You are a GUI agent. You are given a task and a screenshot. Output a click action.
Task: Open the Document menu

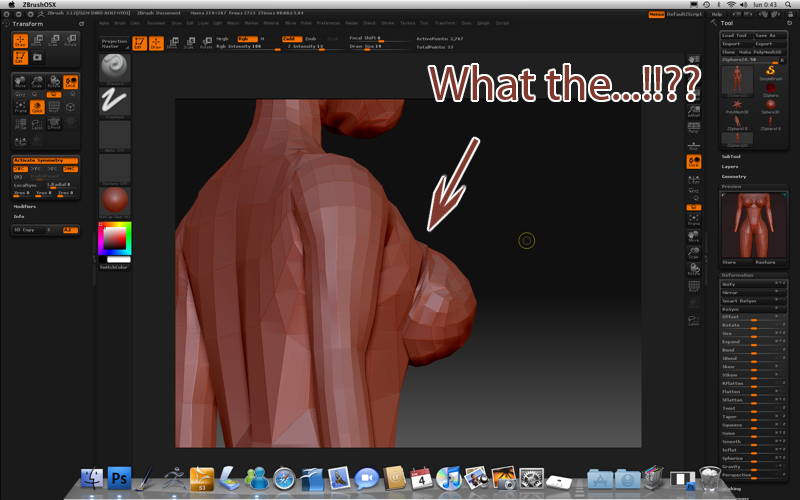tap(156, 23)
